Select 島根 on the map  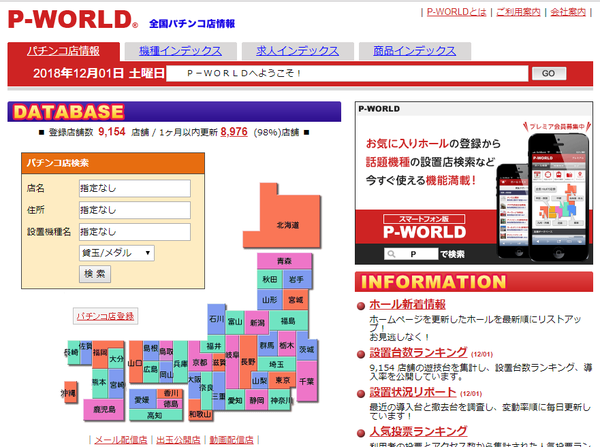151,348
